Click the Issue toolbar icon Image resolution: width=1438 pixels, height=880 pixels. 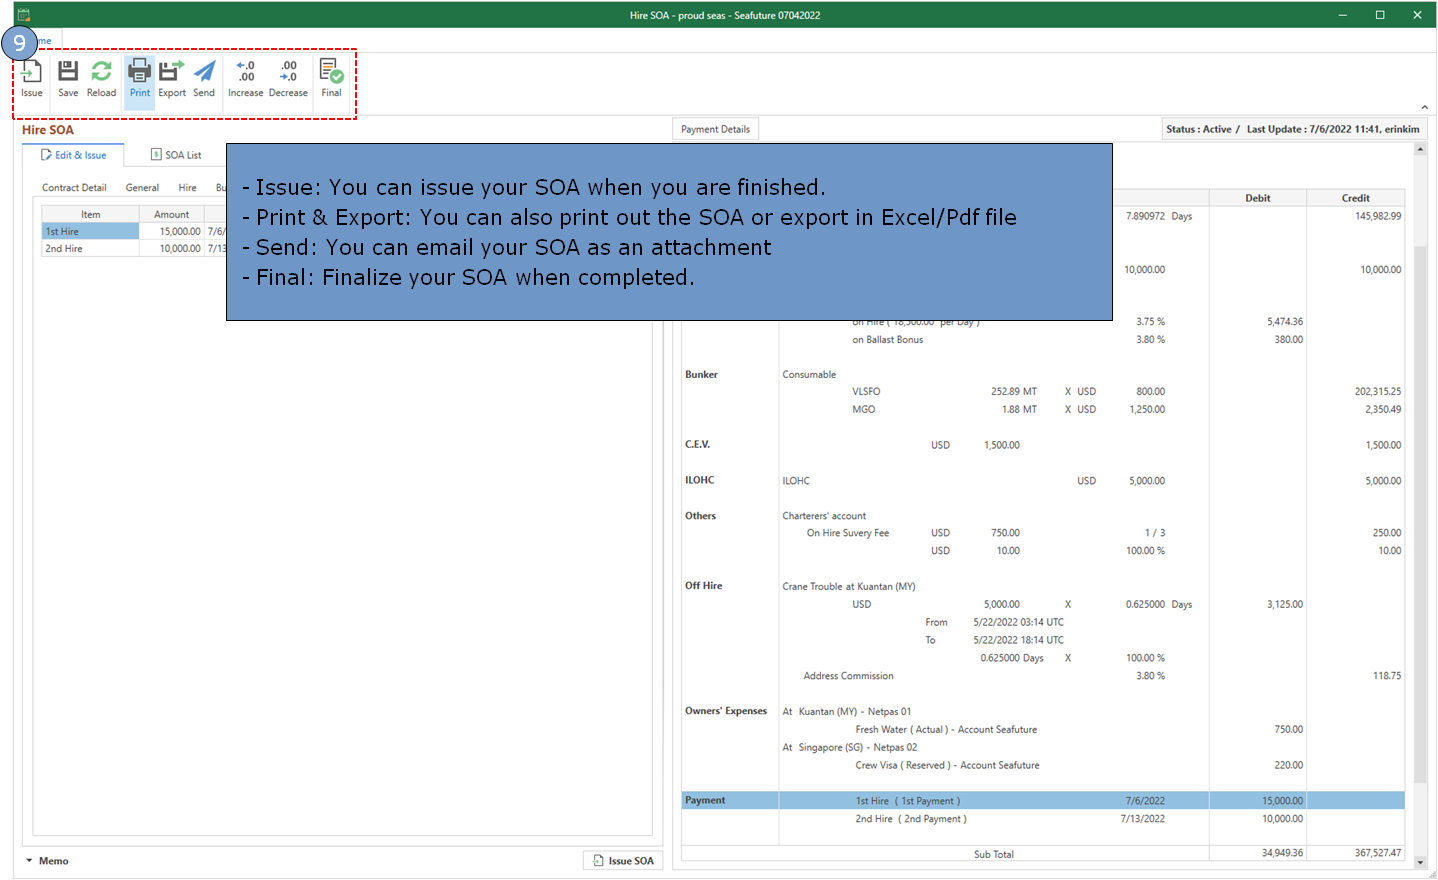(x=32, y=78)
